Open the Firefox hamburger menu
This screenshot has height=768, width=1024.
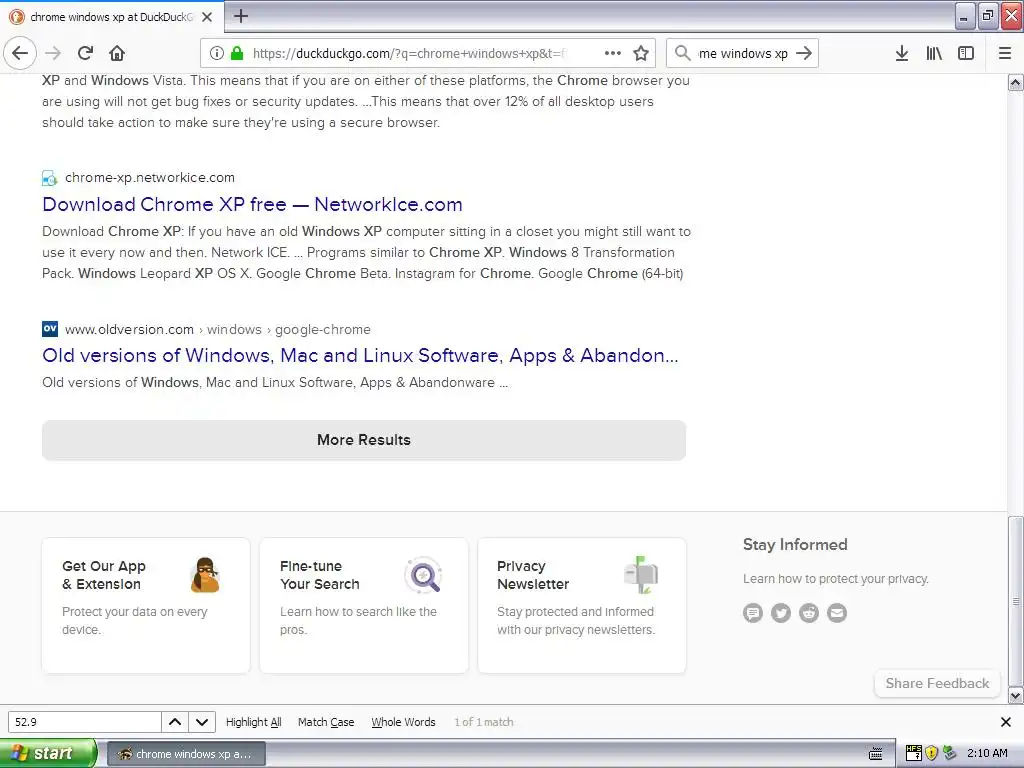pyautogui.click(x=1005, y=53)
